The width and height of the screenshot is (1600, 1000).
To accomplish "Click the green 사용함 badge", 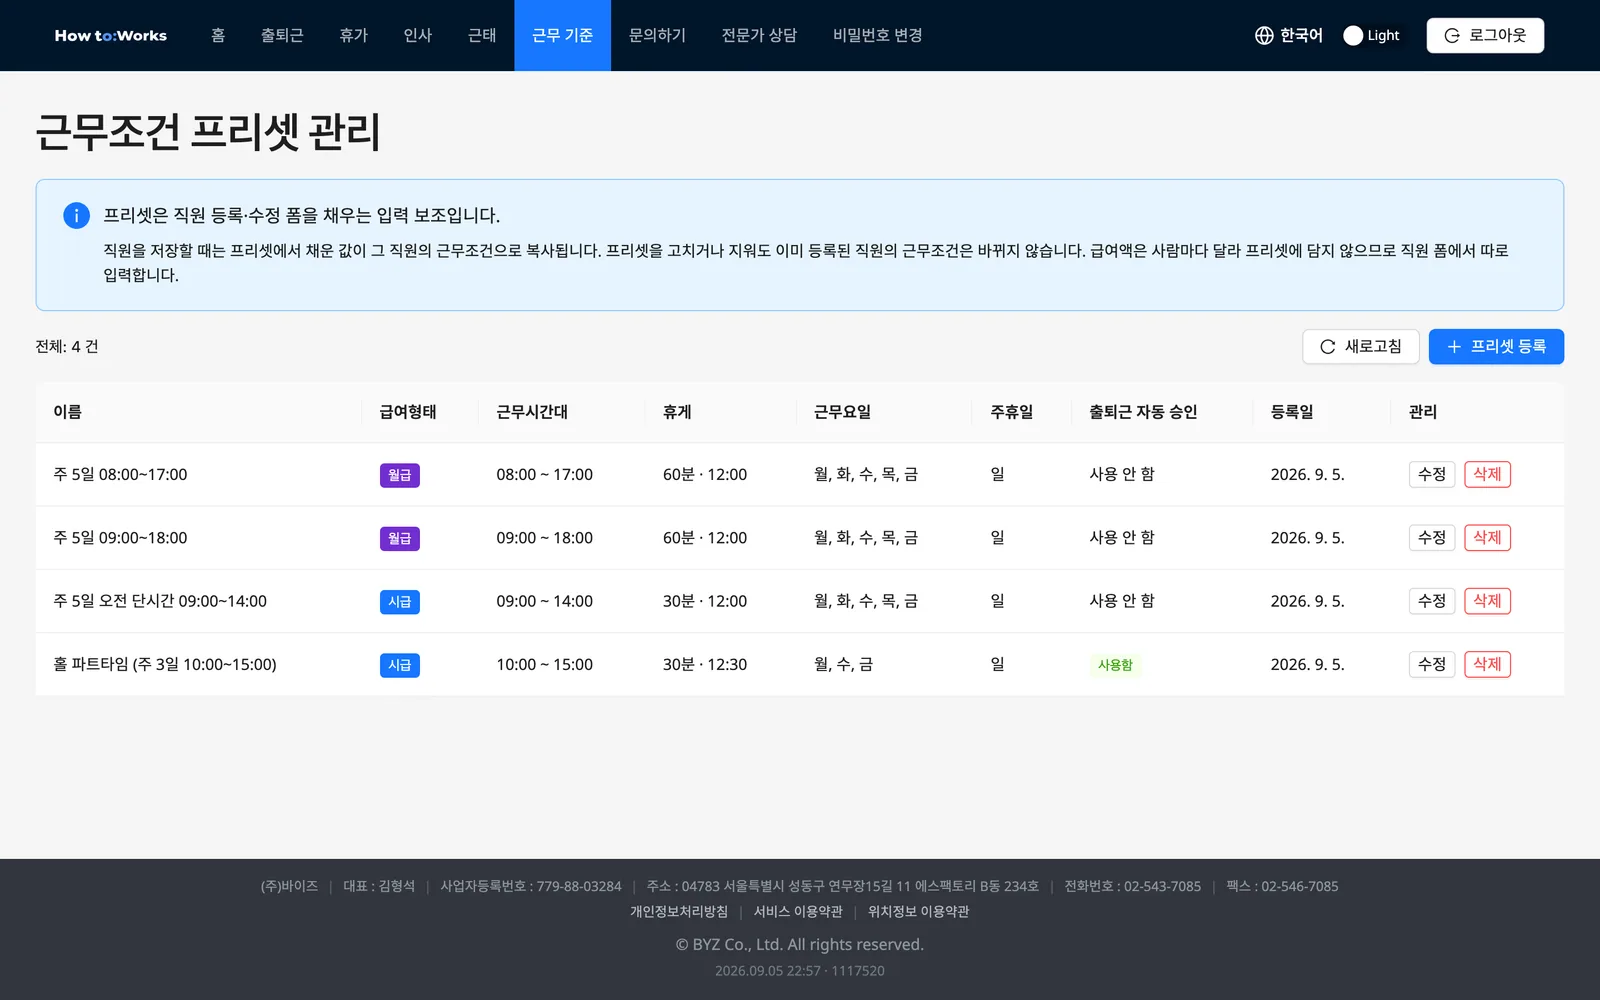I will (x=1115, y=665).
